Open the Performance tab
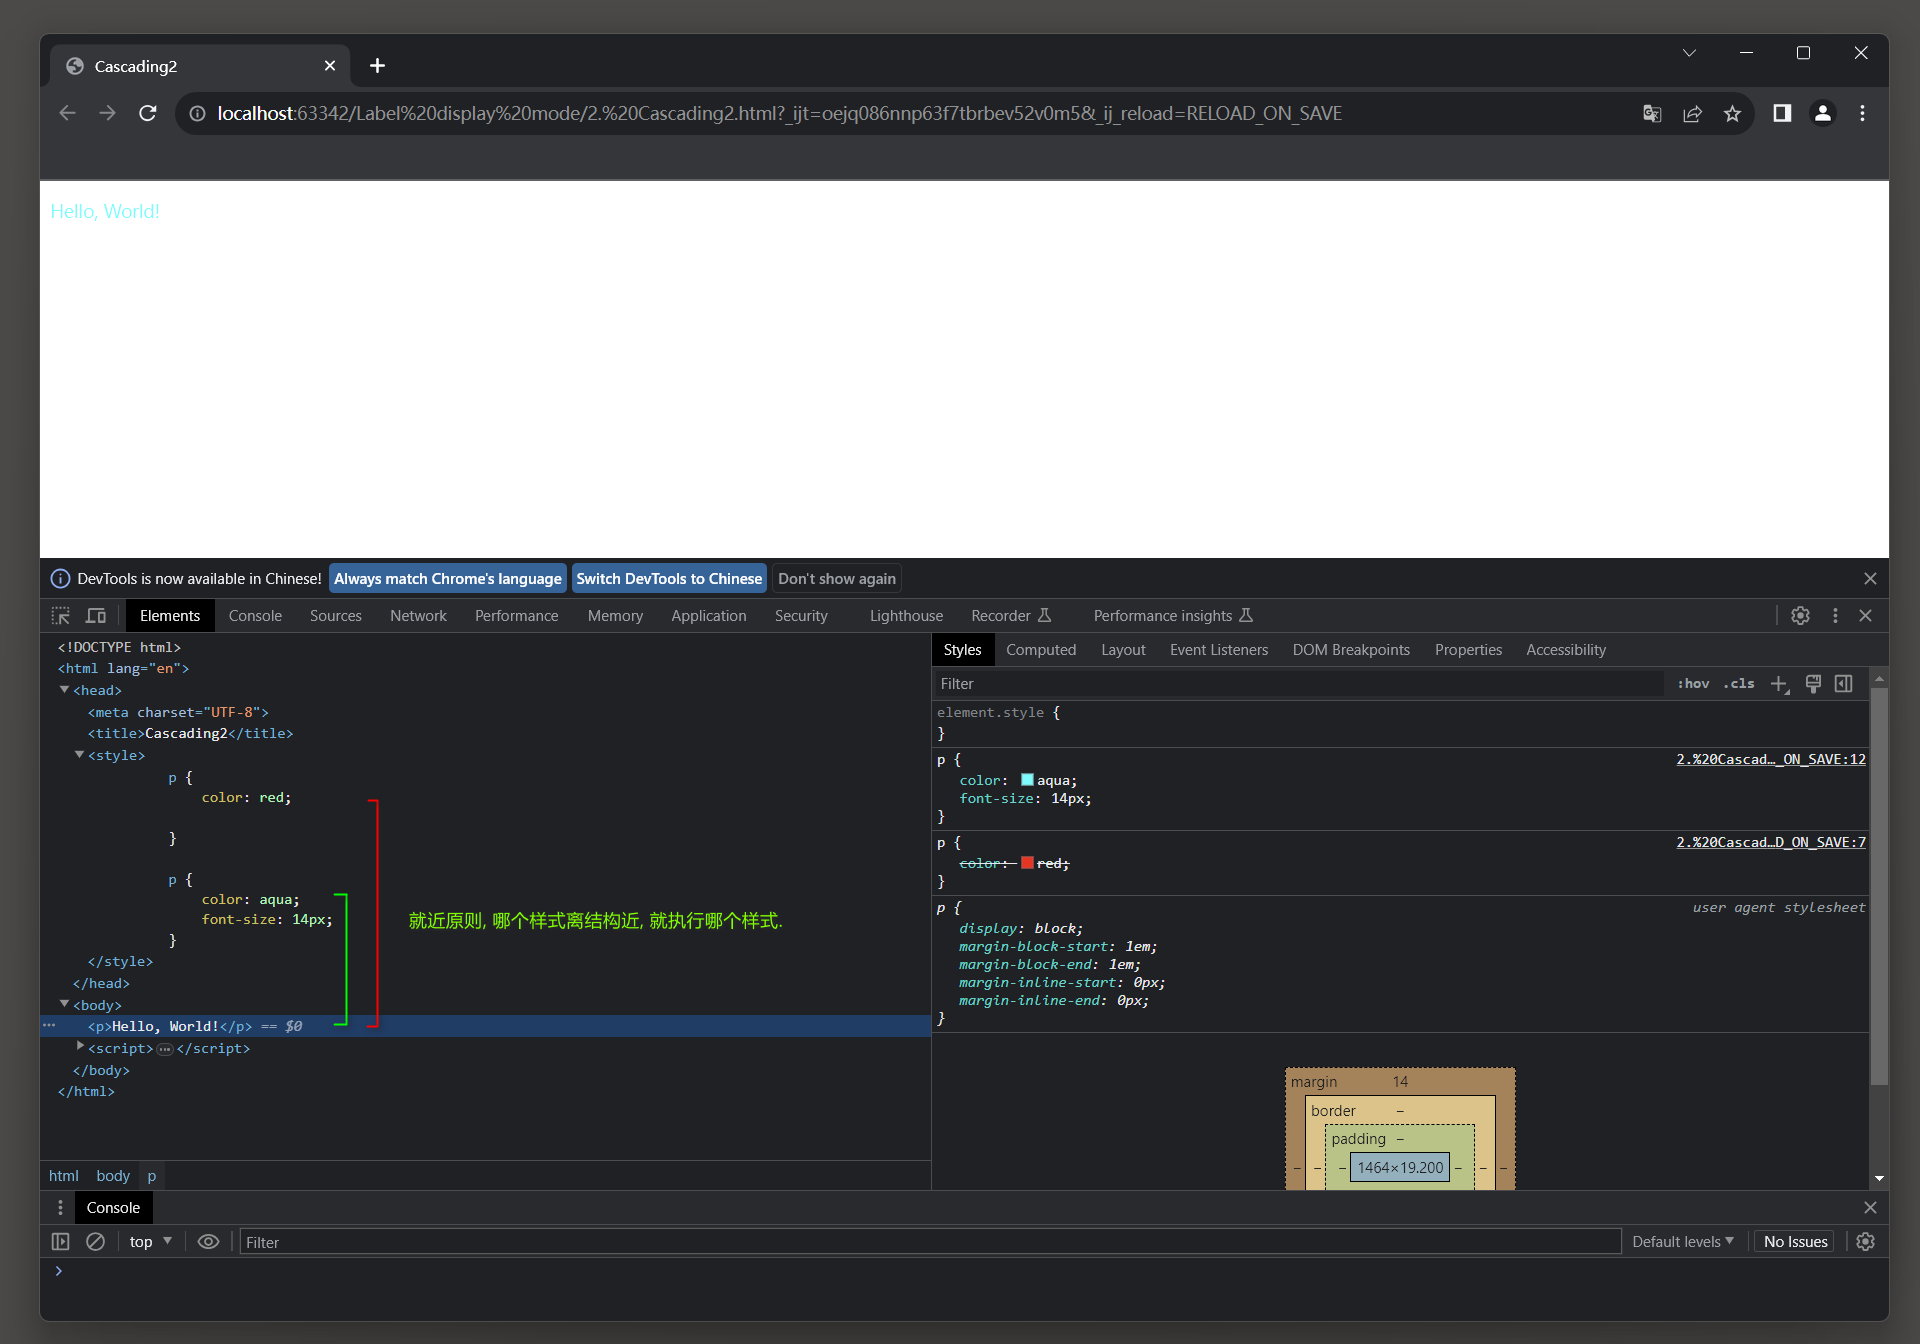Image resolution: width=1920 pixels, height=1344 pixels. click(516, 616)
